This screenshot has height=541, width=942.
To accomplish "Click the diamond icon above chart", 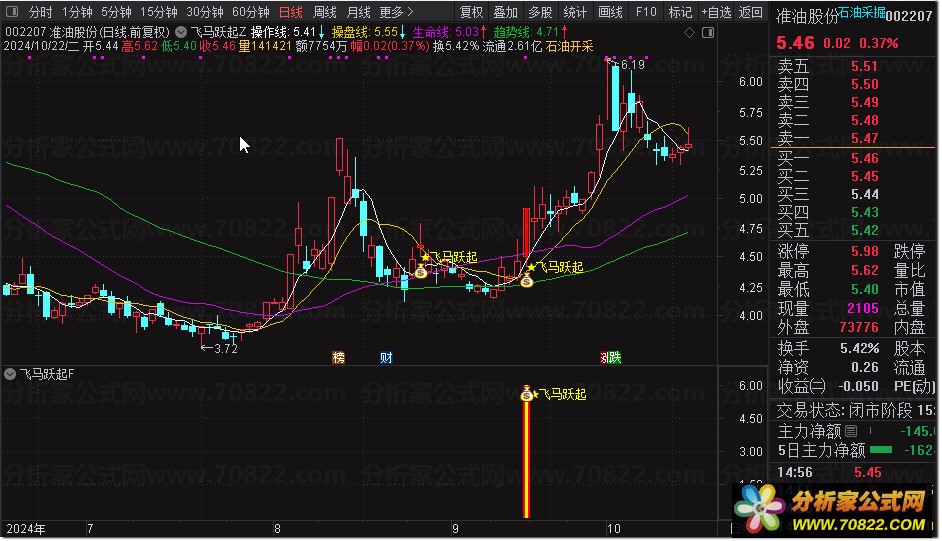I will click(x=689, y=32).
